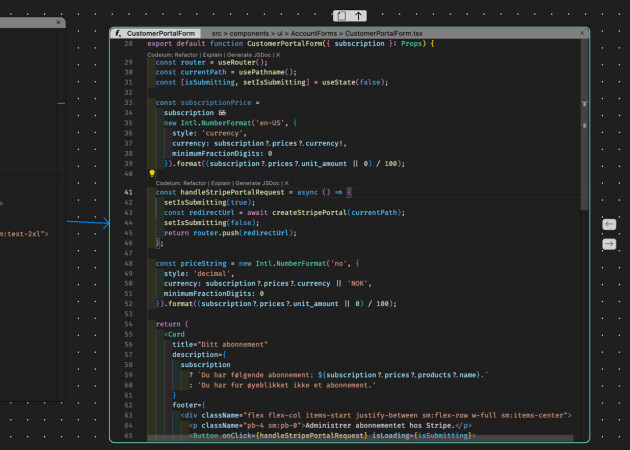Click the 'NOK' string on line 50
630x450 pixels.
click(x=357, y=284)
